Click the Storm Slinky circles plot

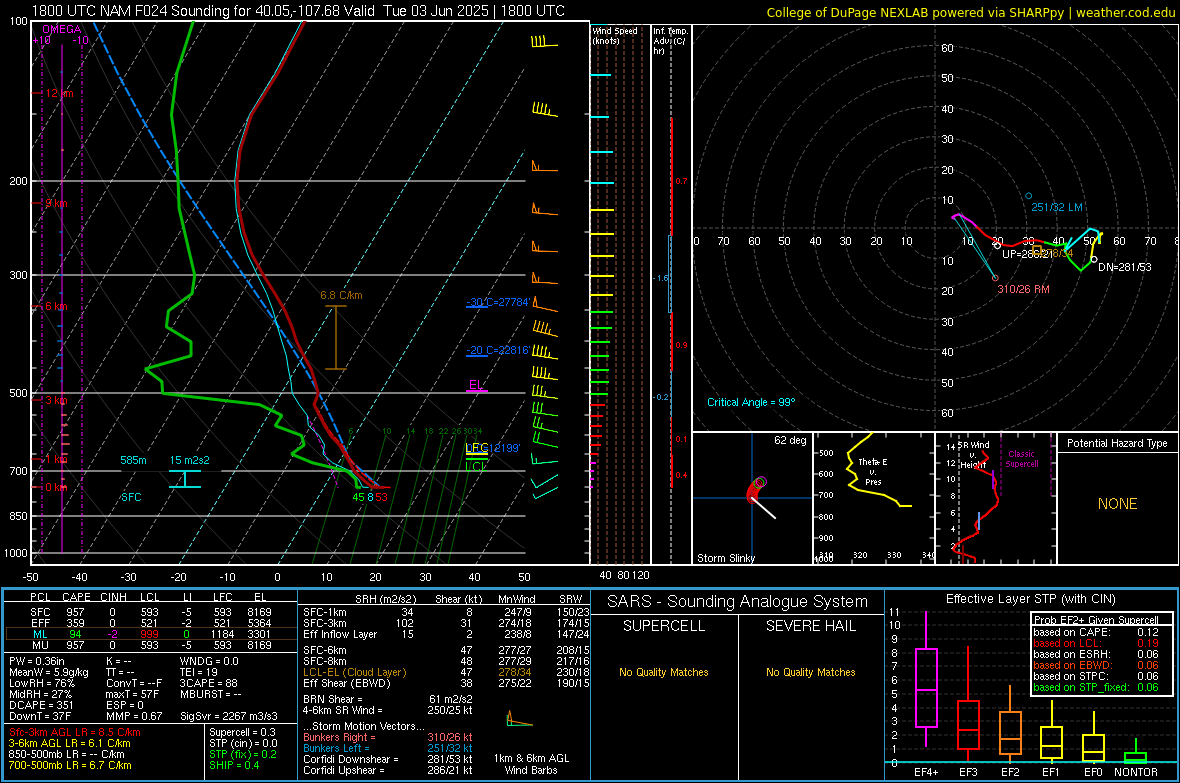[x=756, y=488]
